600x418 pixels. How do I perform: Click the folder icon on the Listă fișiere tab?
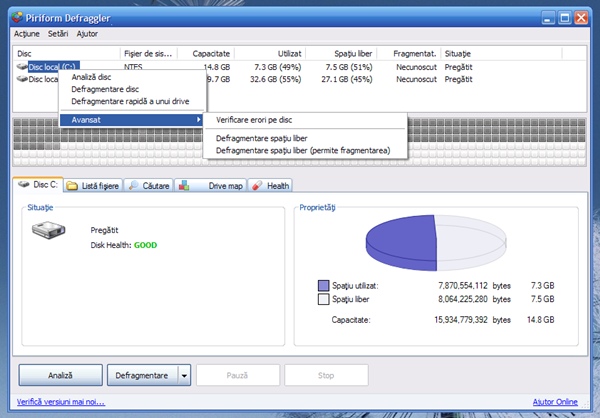click(x=72, y=186)
